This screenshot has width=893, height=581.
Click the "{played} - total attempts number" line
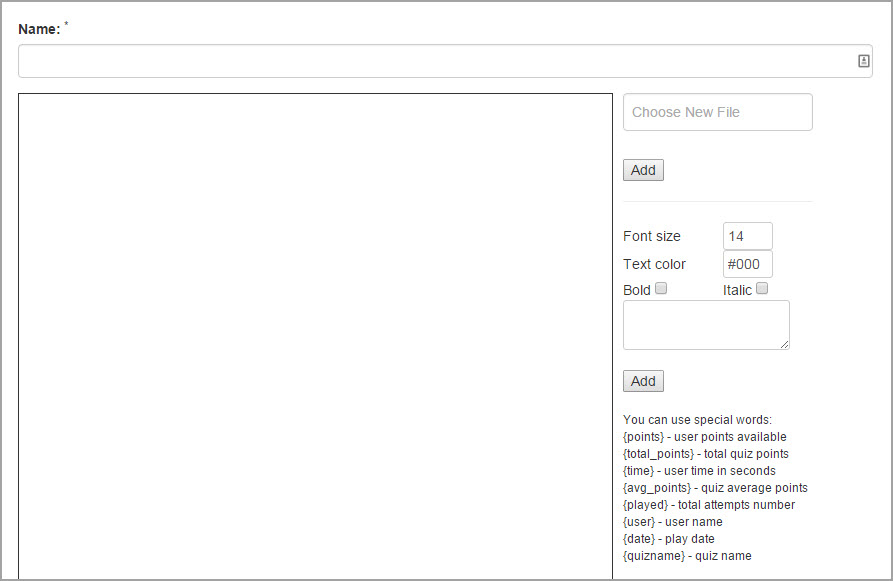pyautogui.click(x=709, y=505)
